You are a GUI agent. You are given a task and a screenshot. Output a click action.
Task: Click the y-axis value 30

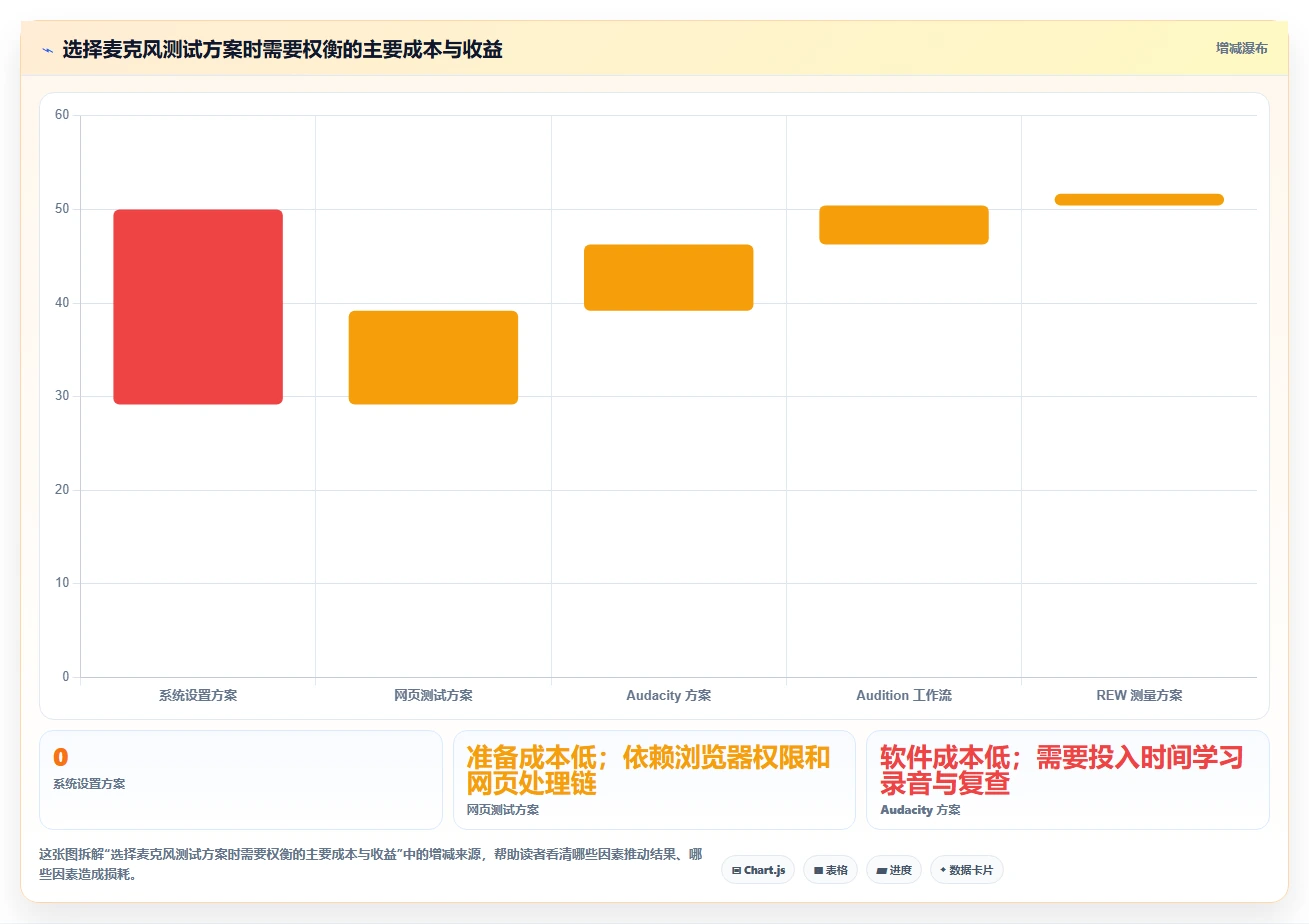[x=62, y=396]
